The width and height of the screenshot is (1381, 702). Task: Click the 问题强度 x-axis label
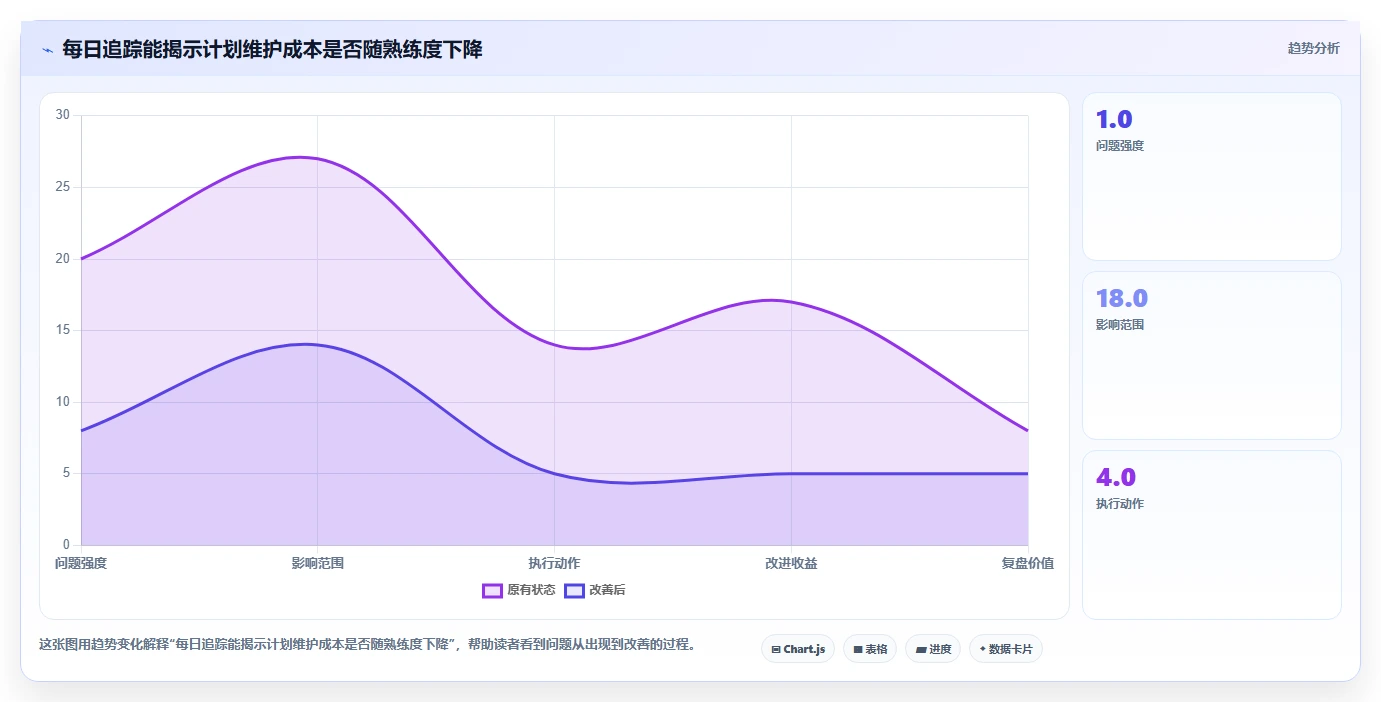click(x=81, y=563)
